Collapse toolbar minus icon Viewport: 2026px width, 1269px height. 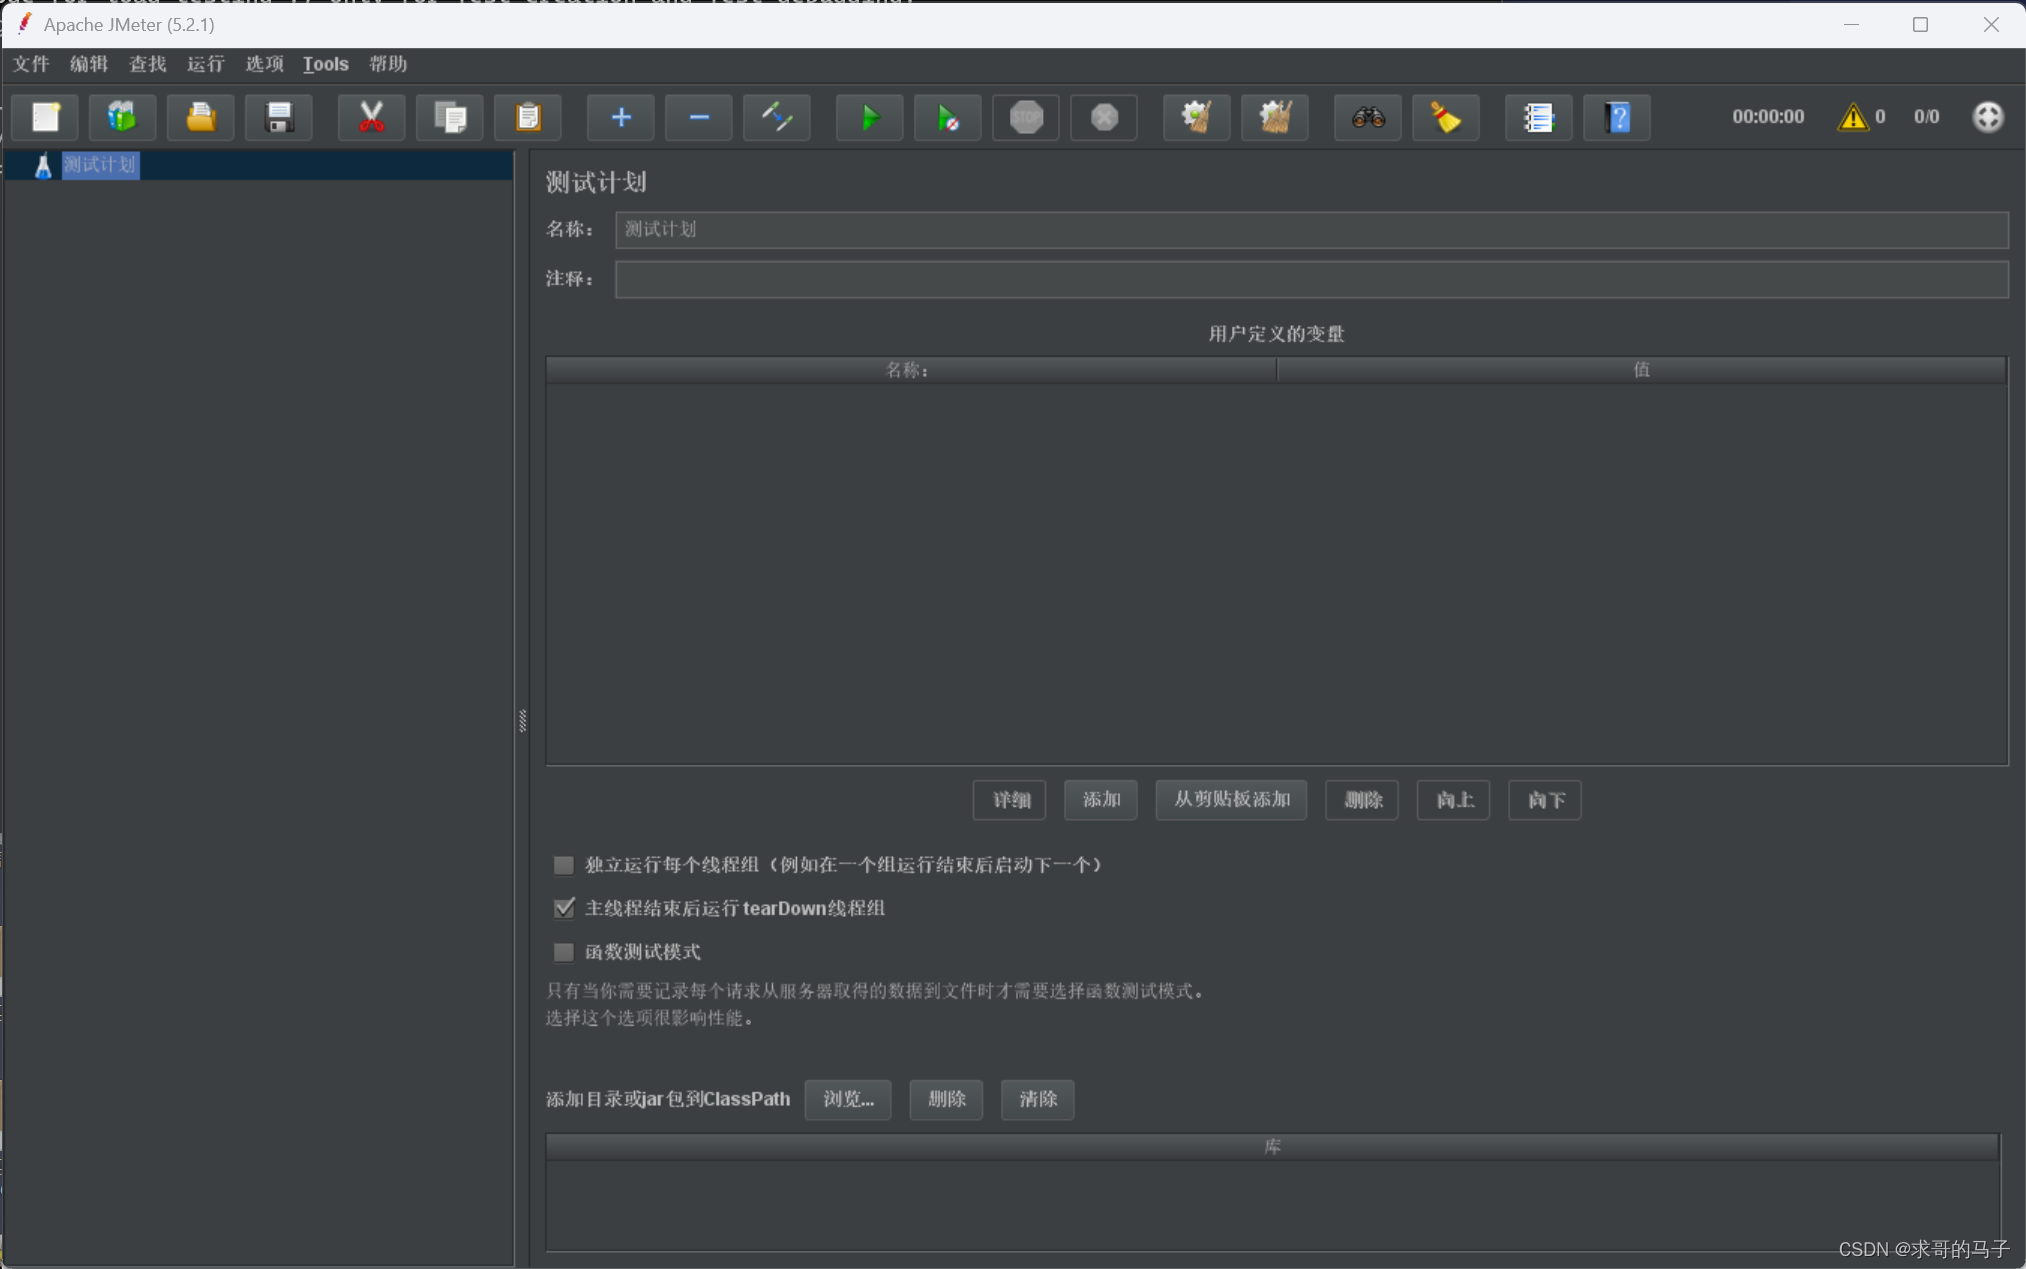tap(699, 117)
